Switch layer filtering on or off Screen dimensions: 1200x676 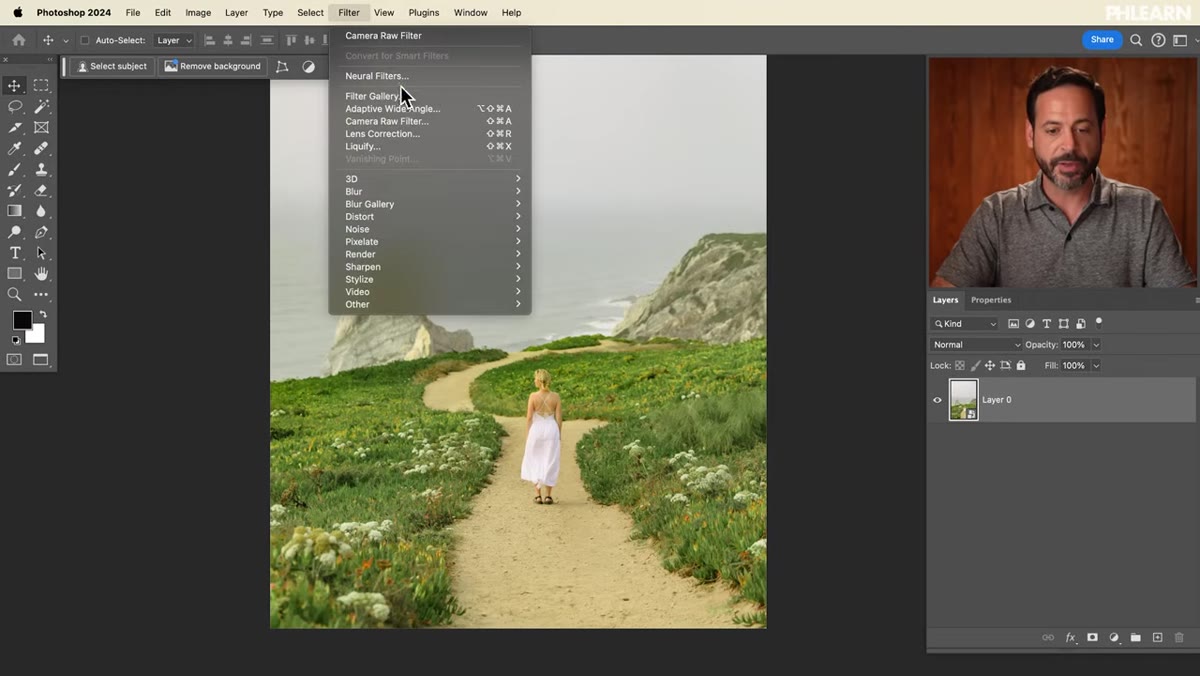pos(1099,322)
